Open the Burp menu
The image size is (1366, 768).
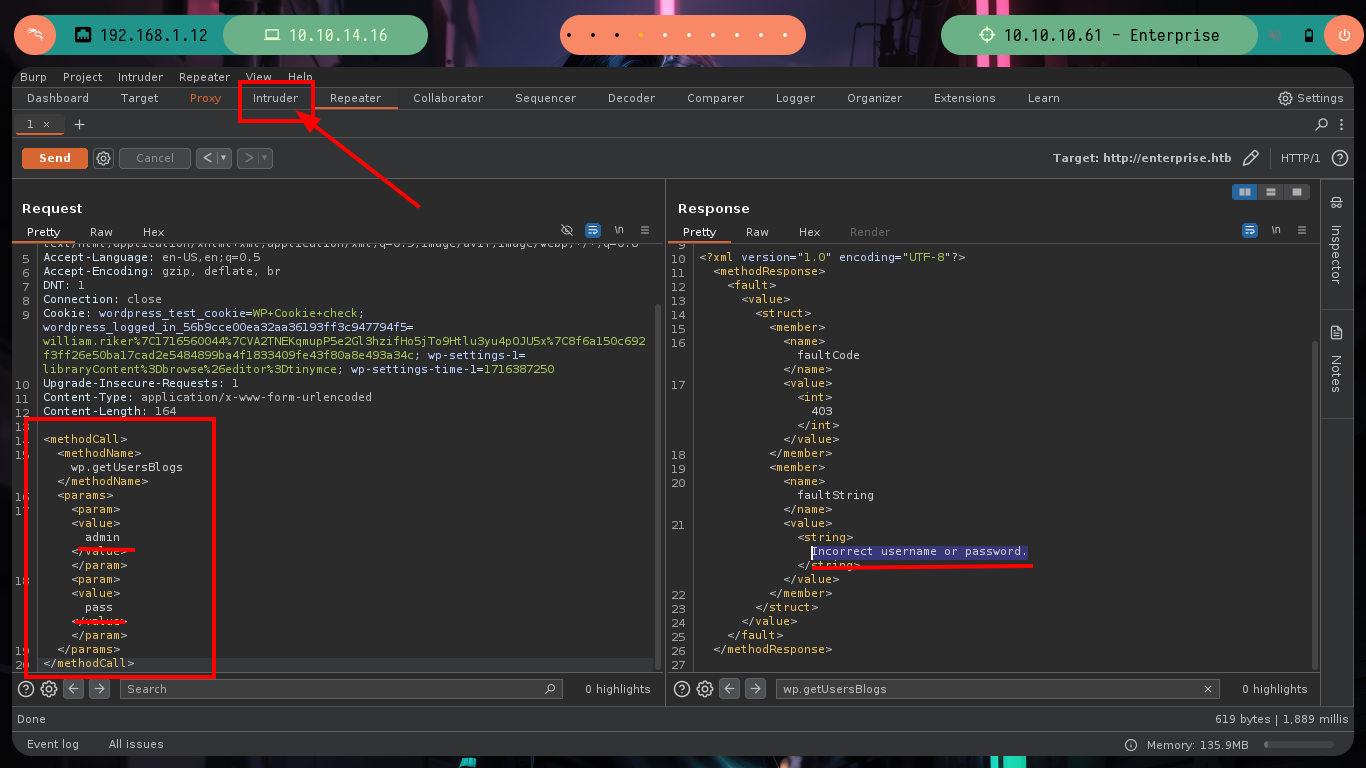[x=33, y=77]
